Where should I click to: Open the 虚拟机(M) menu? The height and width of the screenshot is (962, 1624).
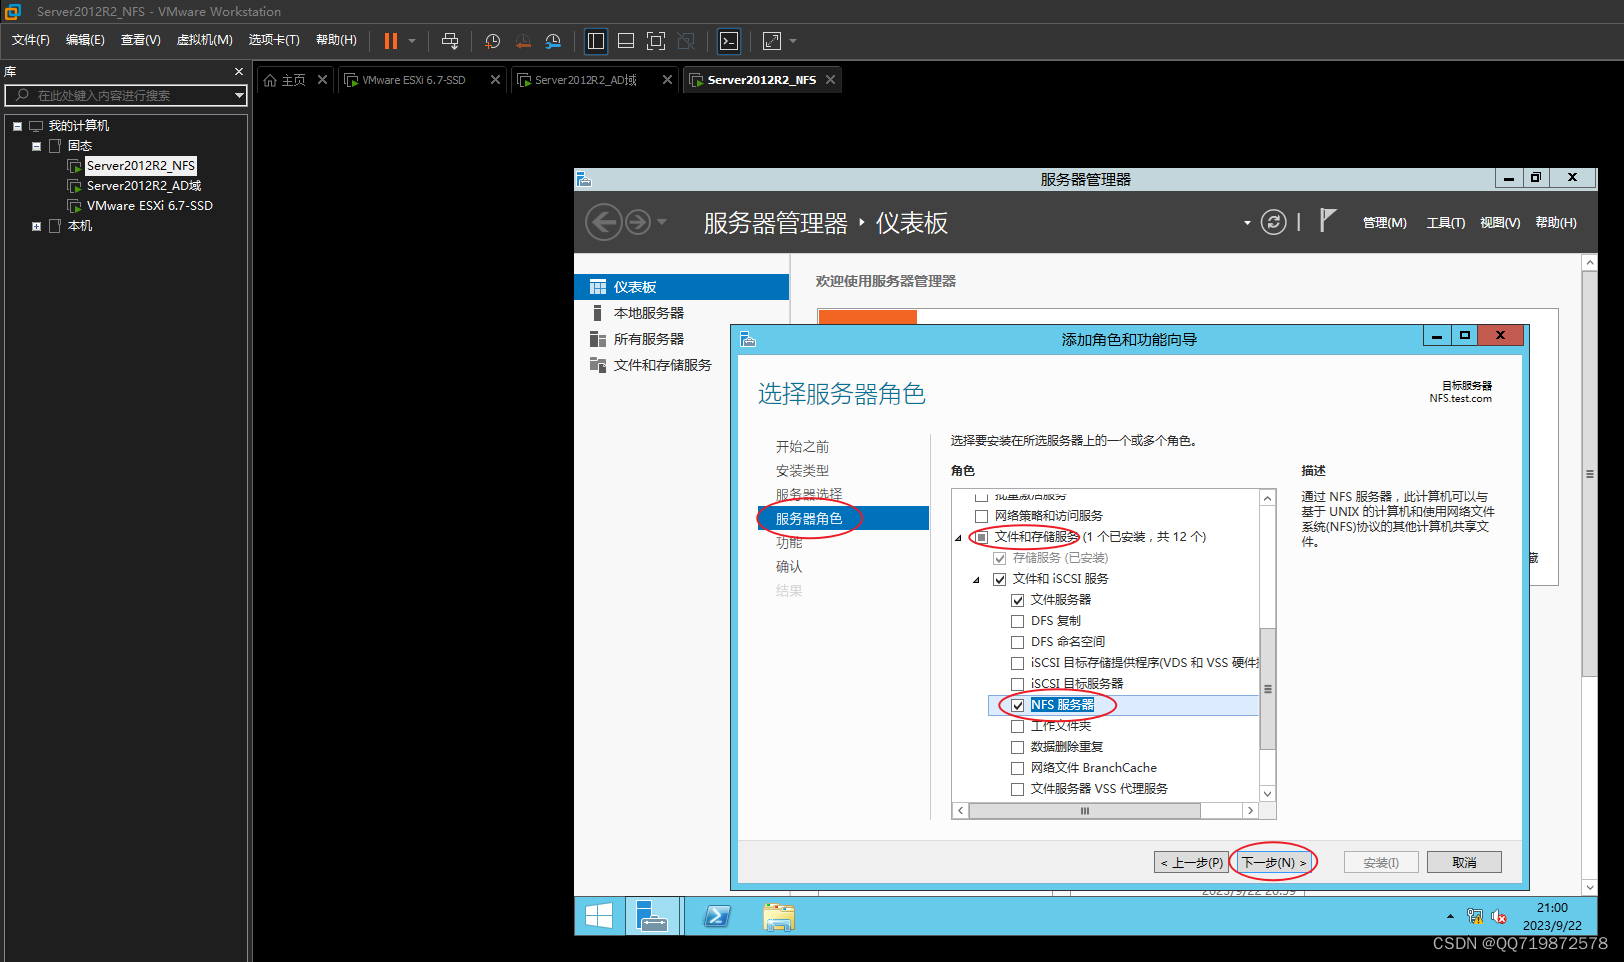point(204,40)
